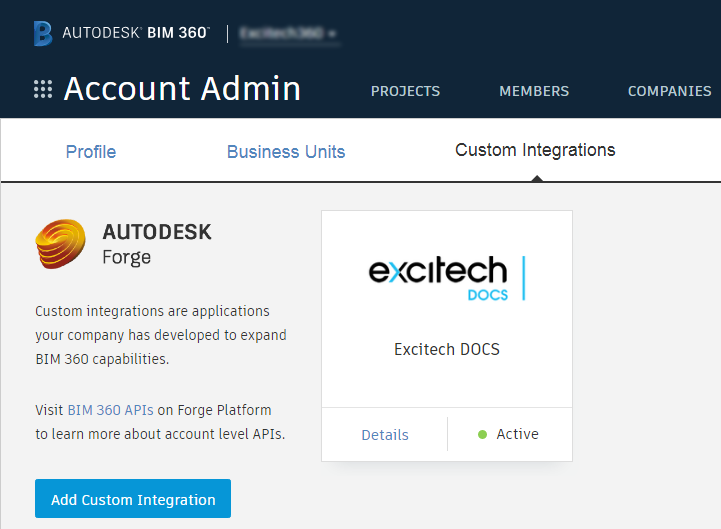The image size is (721, 529).
Task: Switch to the Profile tab
Action: [91, 152]
